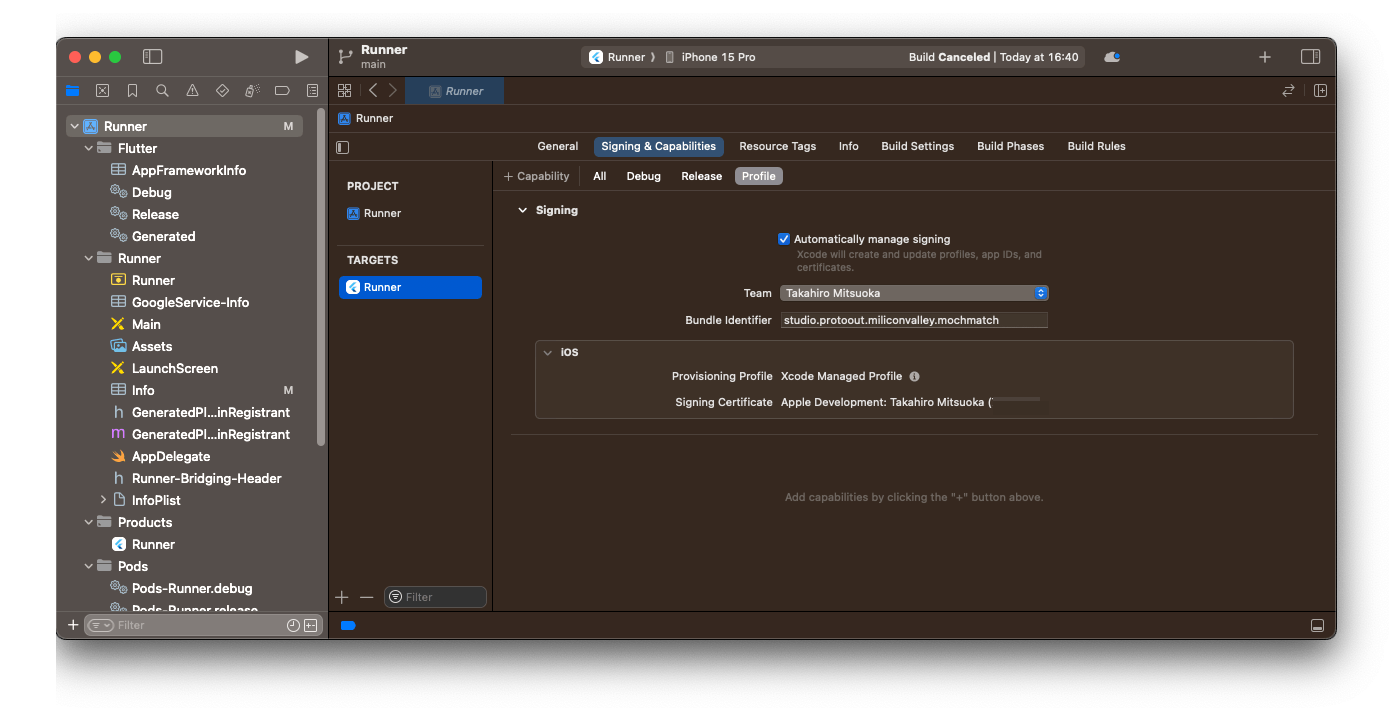Switch to the Build Phases tab
Image resolution: width=1392 pixels, height=713 pixels.
click(x=1010, y=146)
